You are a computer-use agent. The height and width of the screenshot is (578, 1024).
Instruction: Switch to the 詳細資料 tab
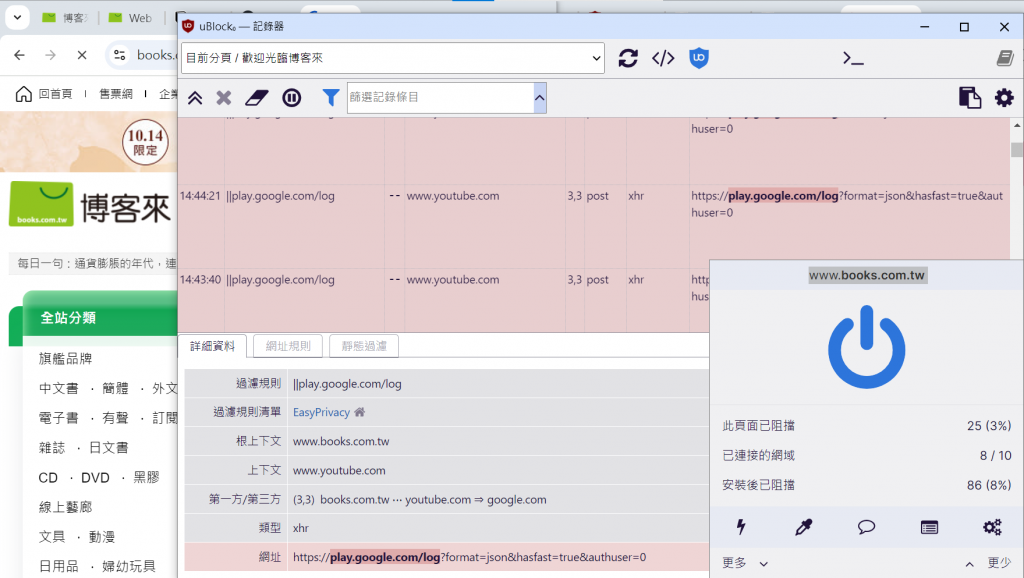point(212,346)
